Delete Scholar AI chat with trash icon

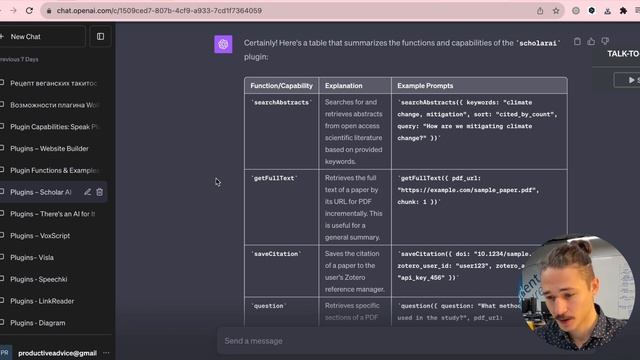100,192
